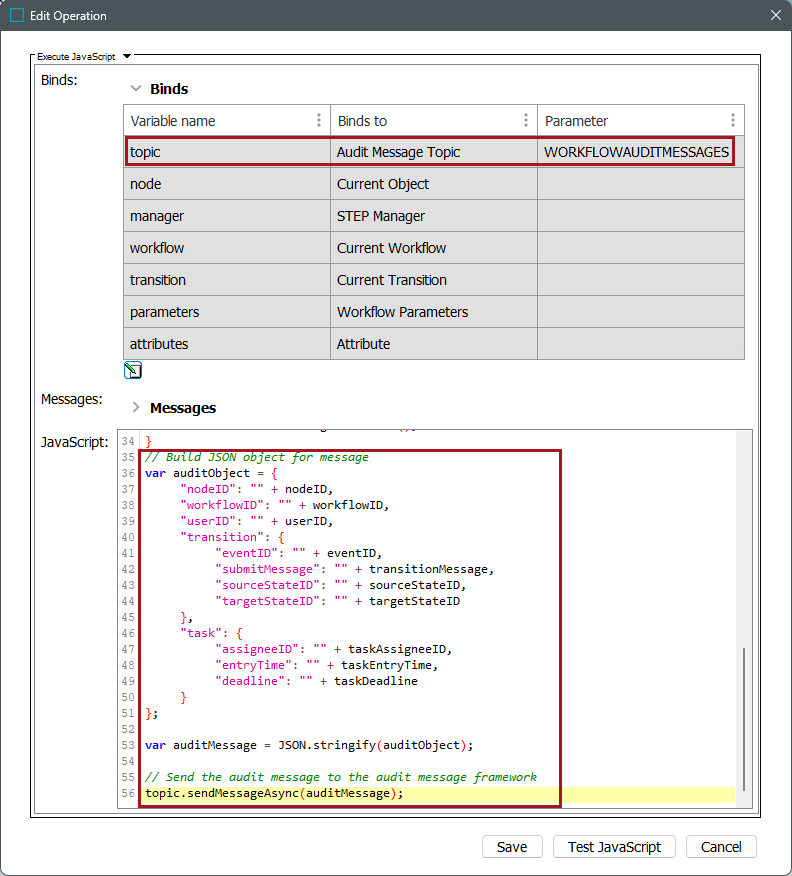Viewport: 792px width, 876px height.
Task: Select the attributes variable row
Action: click(x=227, y=344)
